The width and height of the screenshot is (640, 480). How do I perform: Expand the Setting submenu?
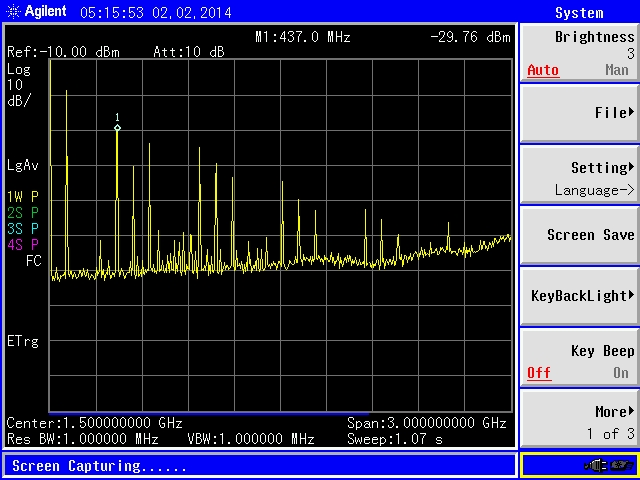point(579,176)
